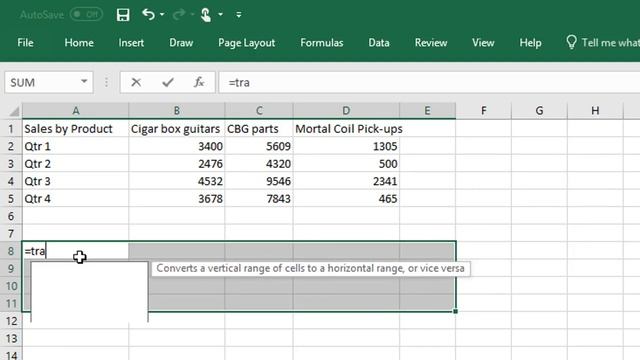Expand the Name Box dropdown arrow
Image resolution: width=640 pixels, height=360 pixels.
(x=84, y=82)
